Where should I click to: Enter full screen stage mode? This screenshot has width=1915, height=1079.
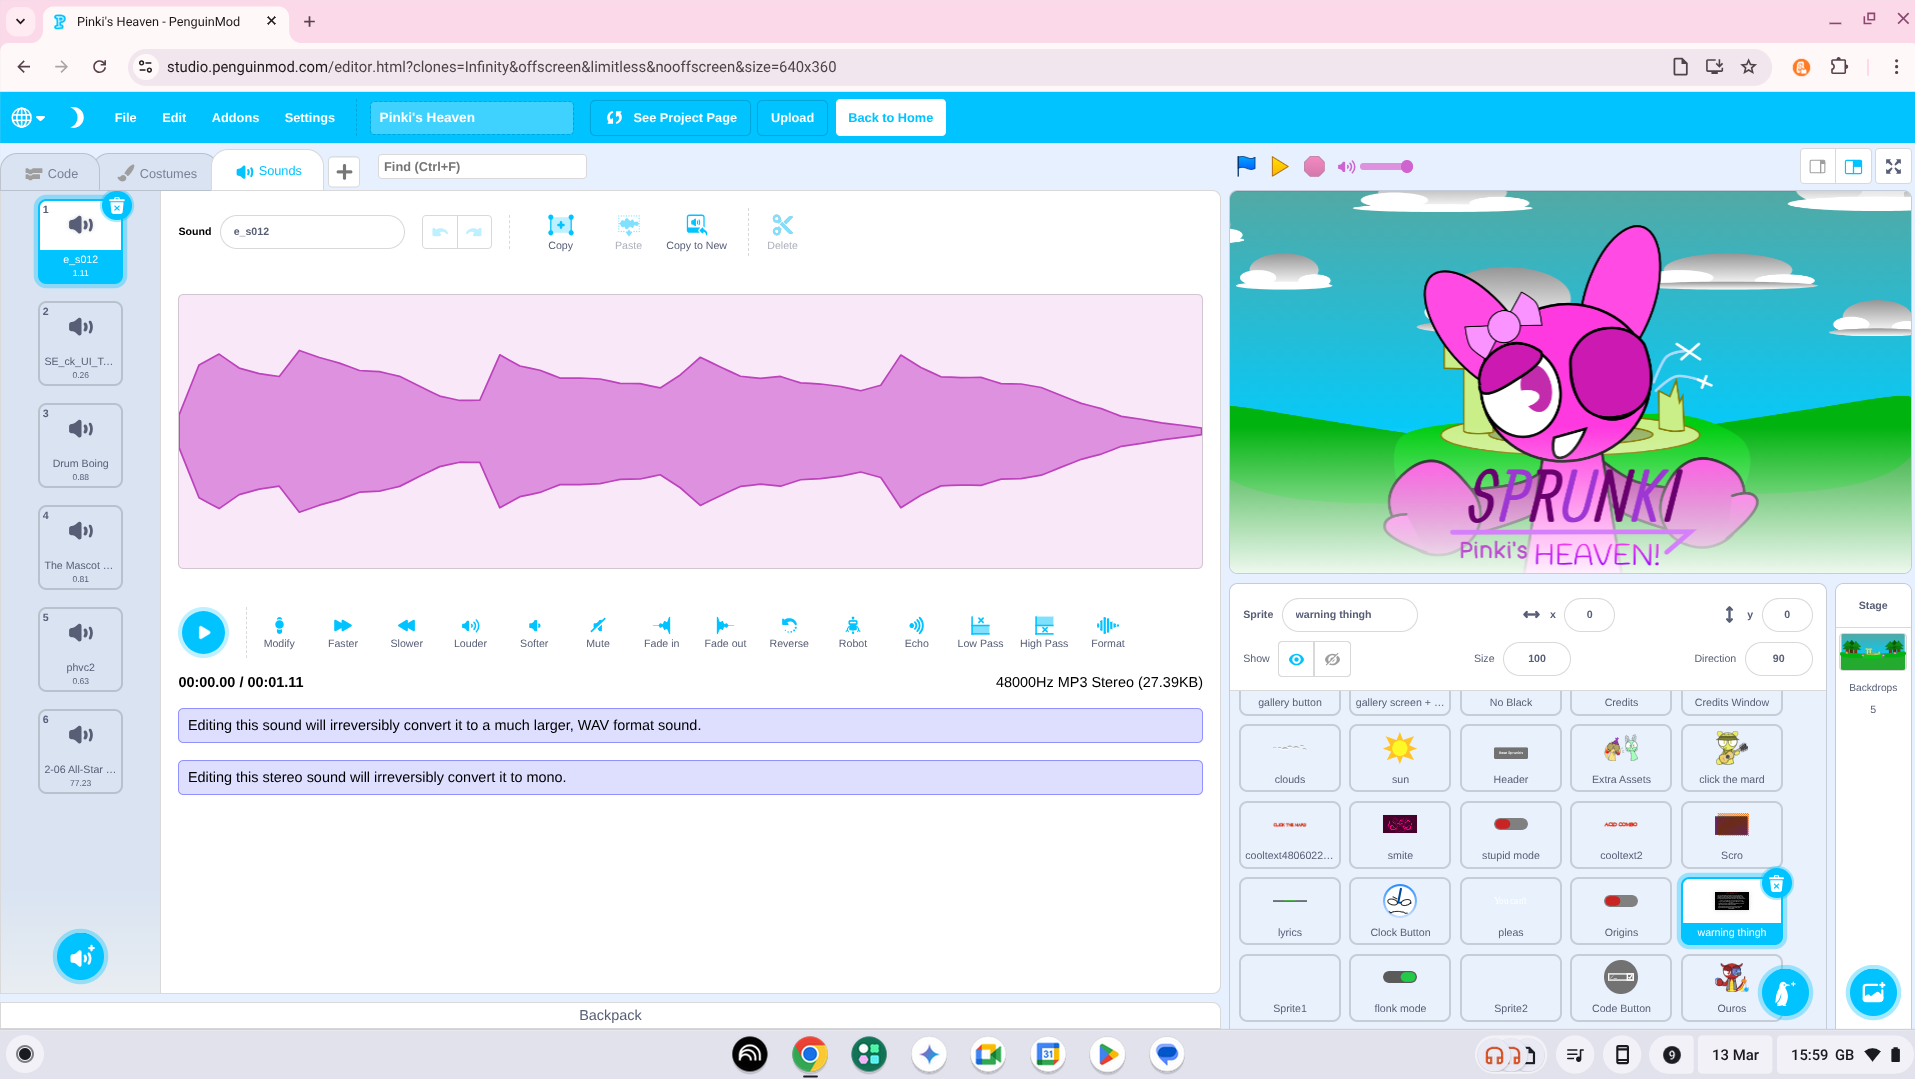click(x=1893, y=167)
